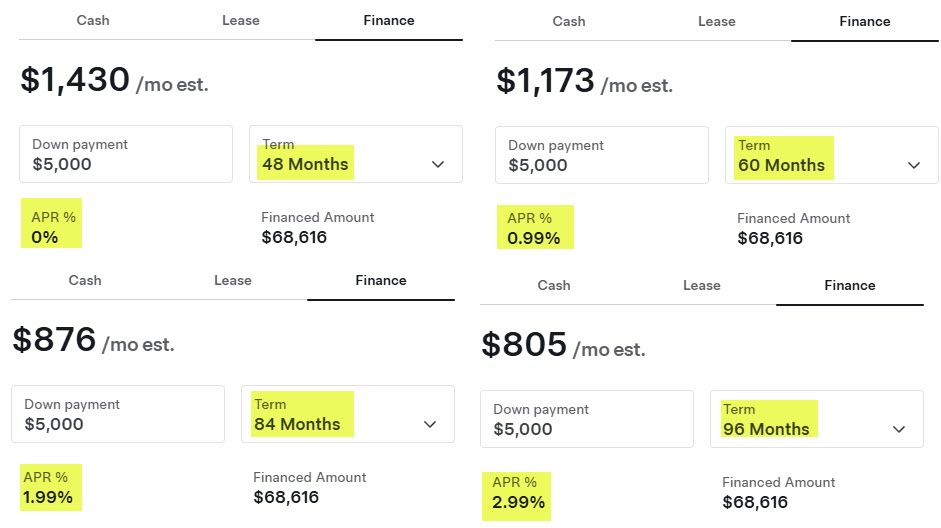Open the 84 Months term selector

(347, 414)
